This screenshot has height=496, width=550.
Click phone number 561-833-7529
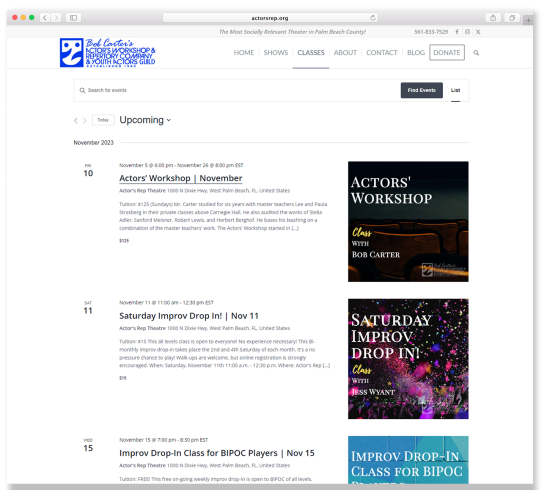click(x=431, y=32)
